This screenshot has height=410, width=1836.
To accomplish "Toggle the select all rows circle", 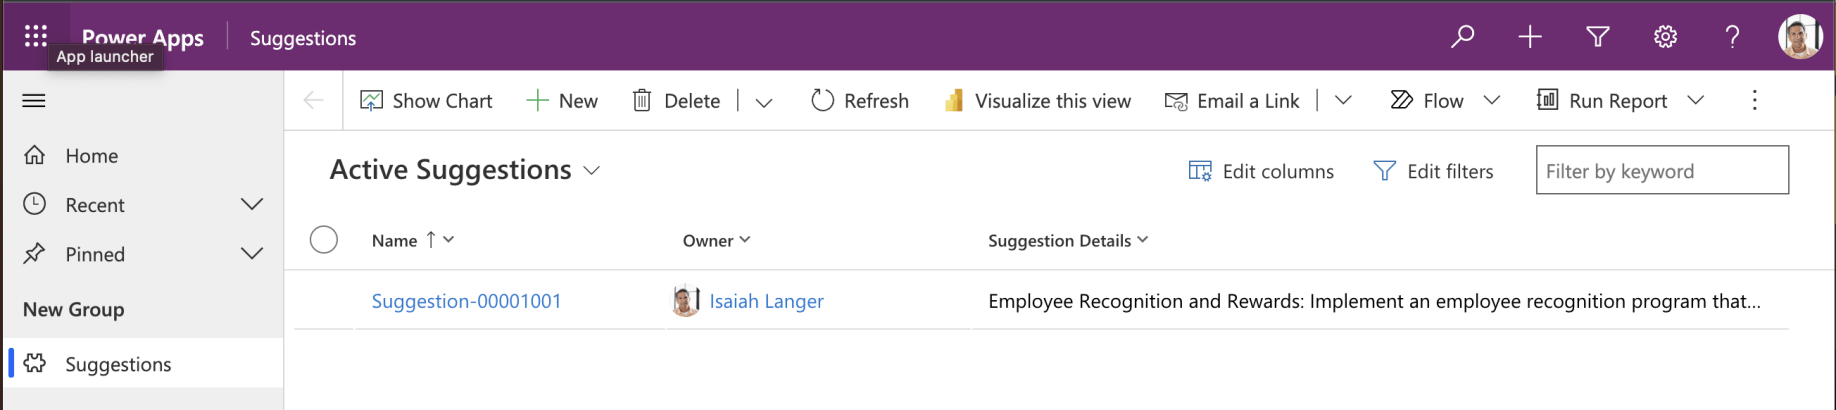I will point(323,240).
